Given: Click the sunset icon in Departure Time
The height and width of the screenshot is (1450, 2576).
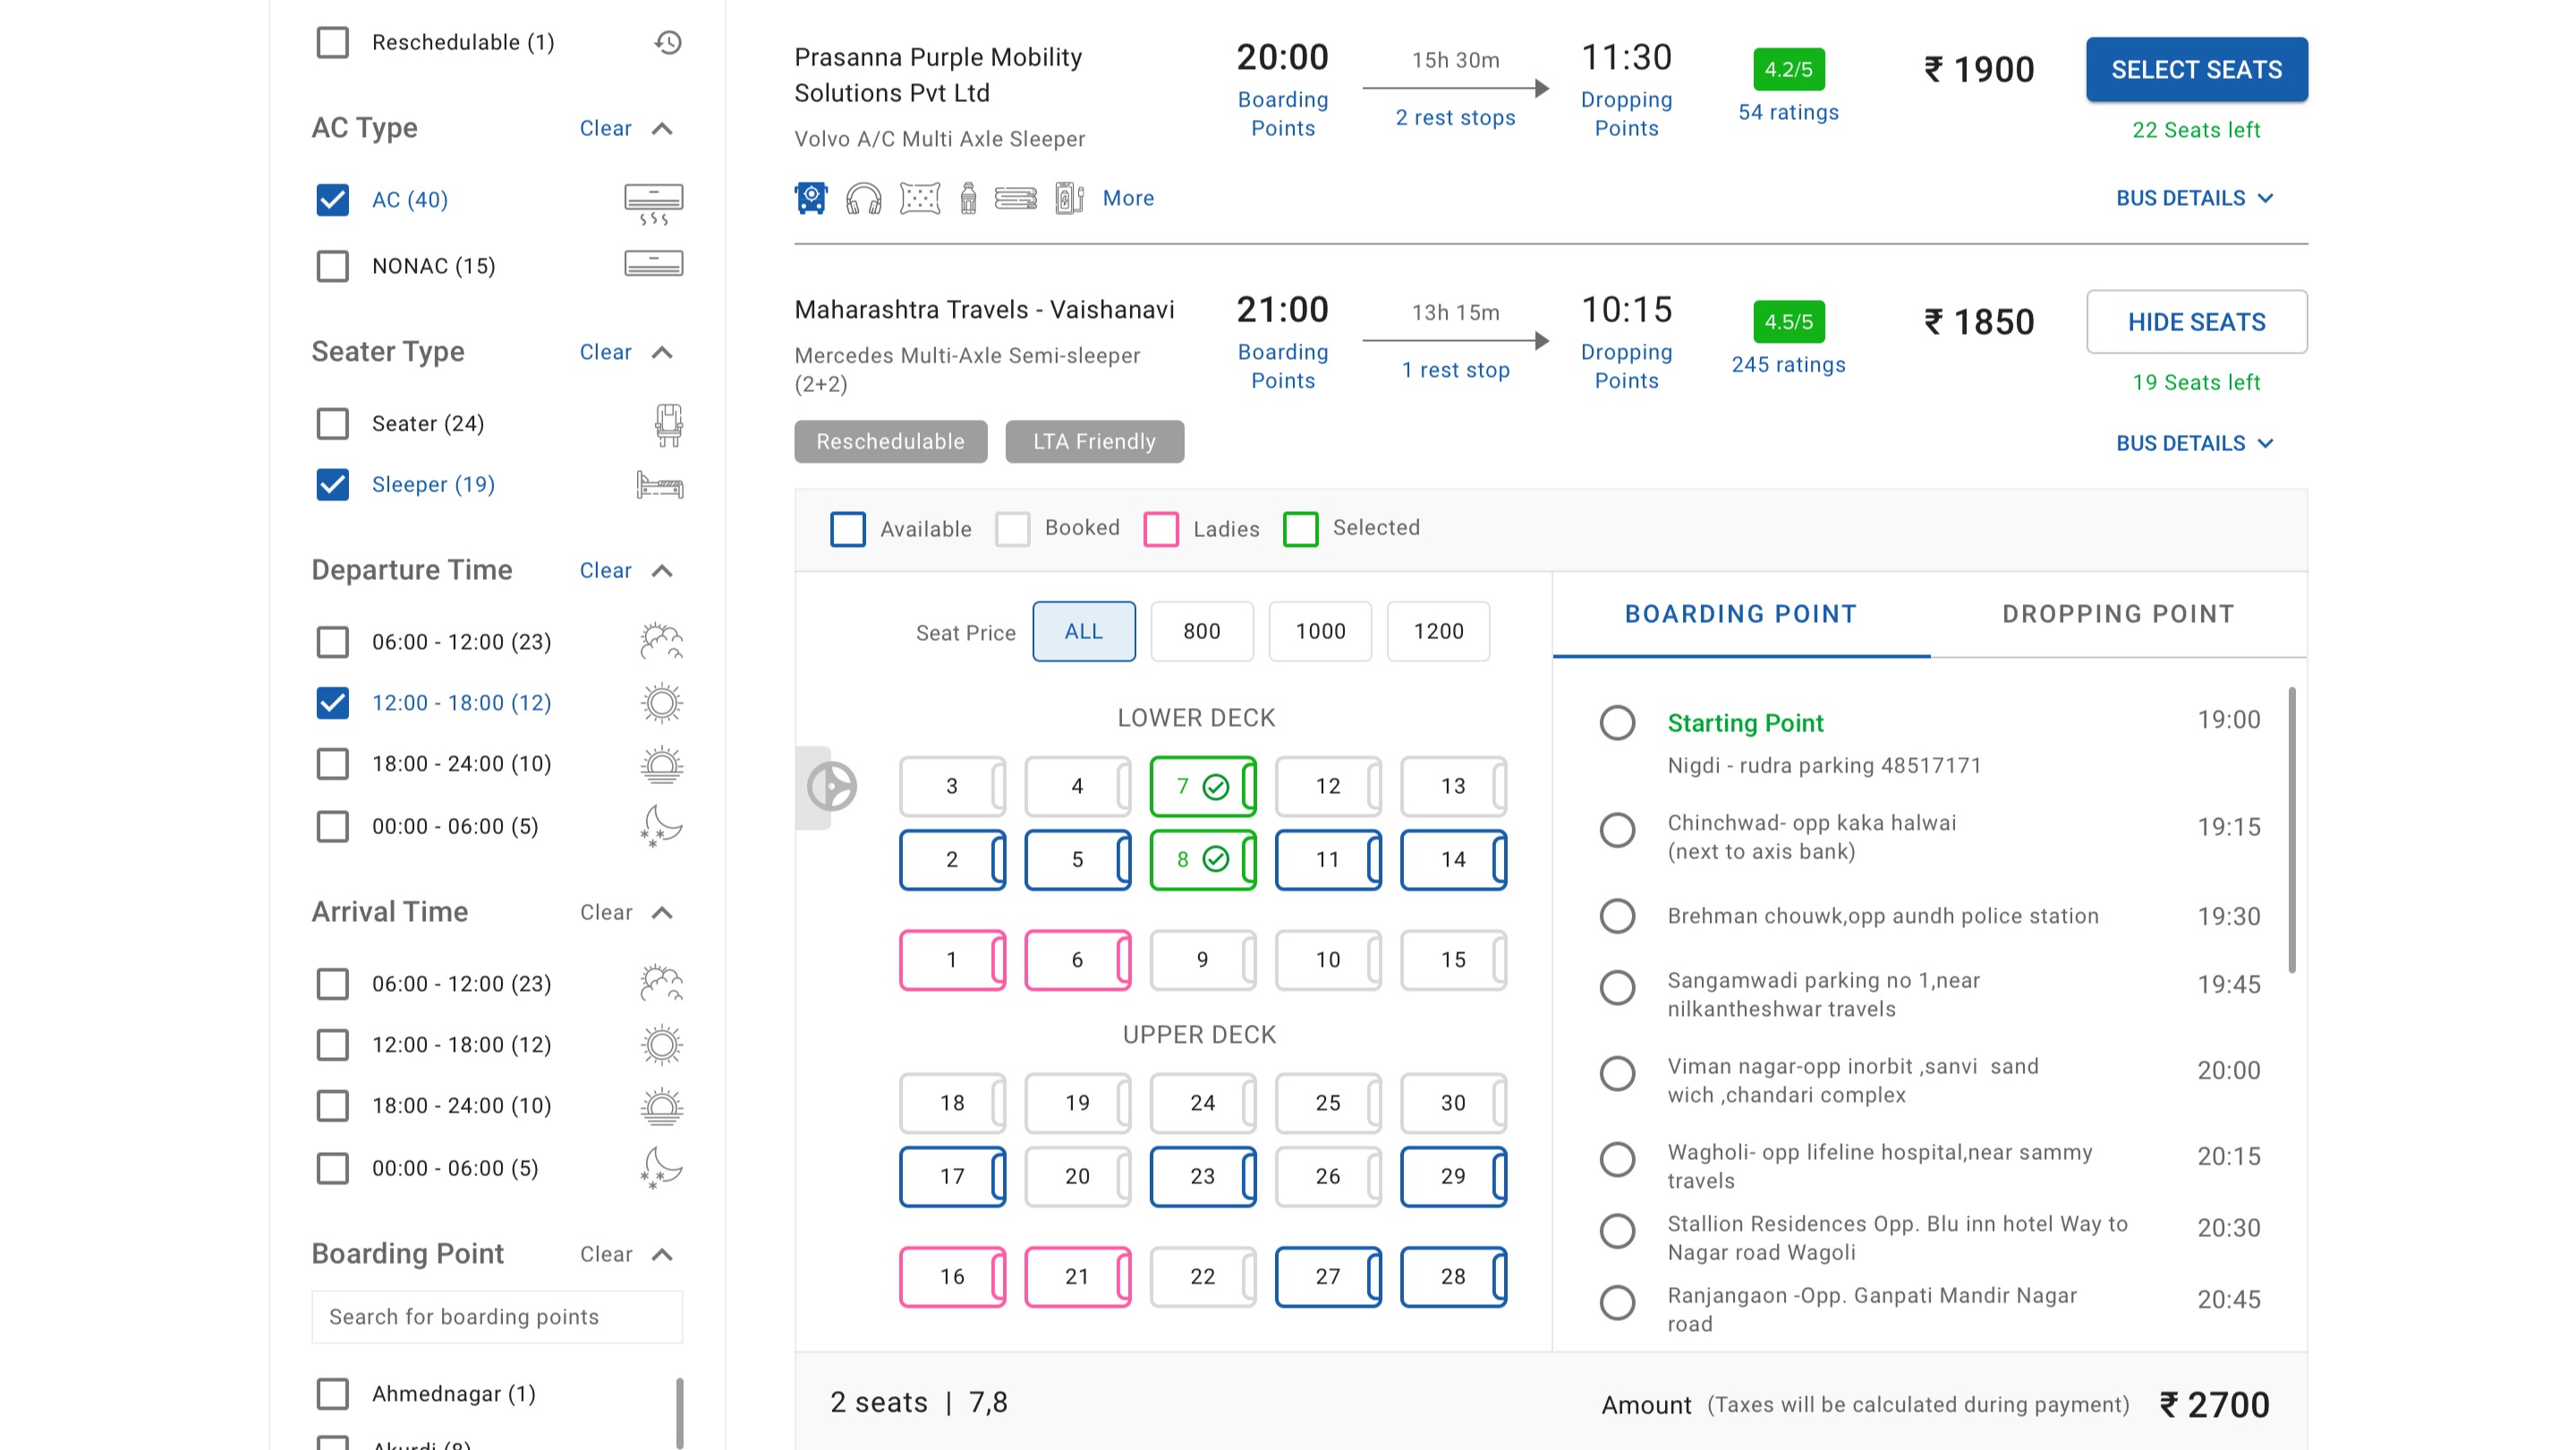Looking at the screenshot, I should 661,765.
